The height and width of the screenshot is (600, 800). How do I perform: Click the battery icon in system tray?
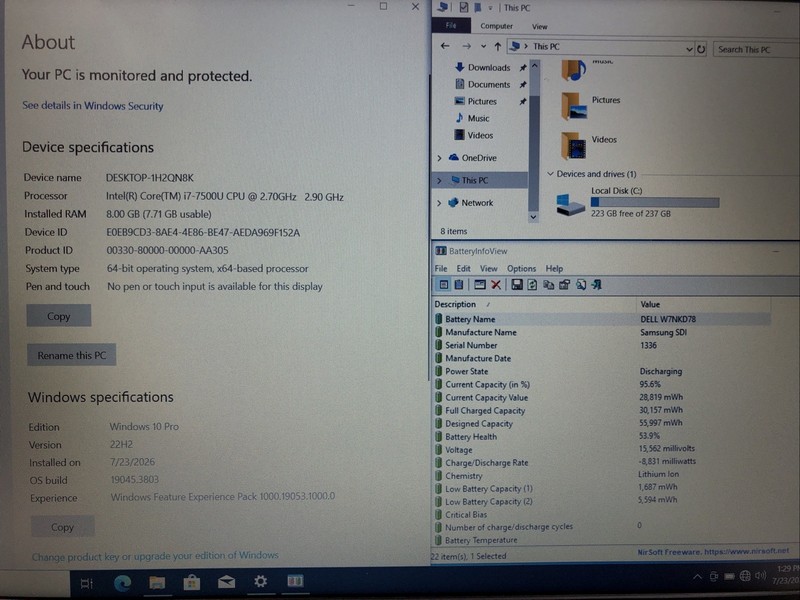tap(730, 577)
